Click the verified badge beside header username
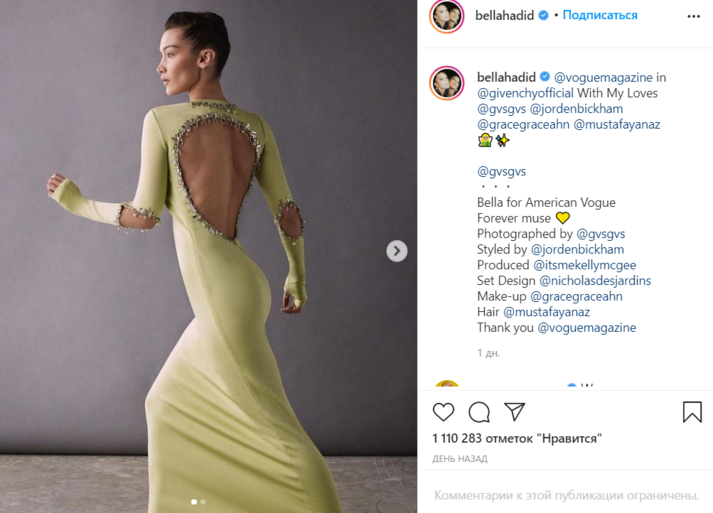713x513 pixels. [x=543, y=15]
